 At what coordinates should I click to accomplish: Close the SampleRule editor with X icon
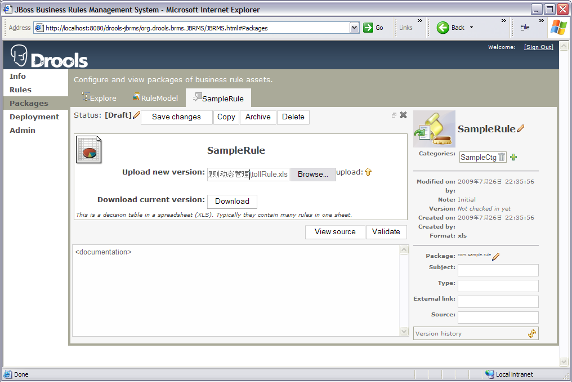click(x=403, y=115)
